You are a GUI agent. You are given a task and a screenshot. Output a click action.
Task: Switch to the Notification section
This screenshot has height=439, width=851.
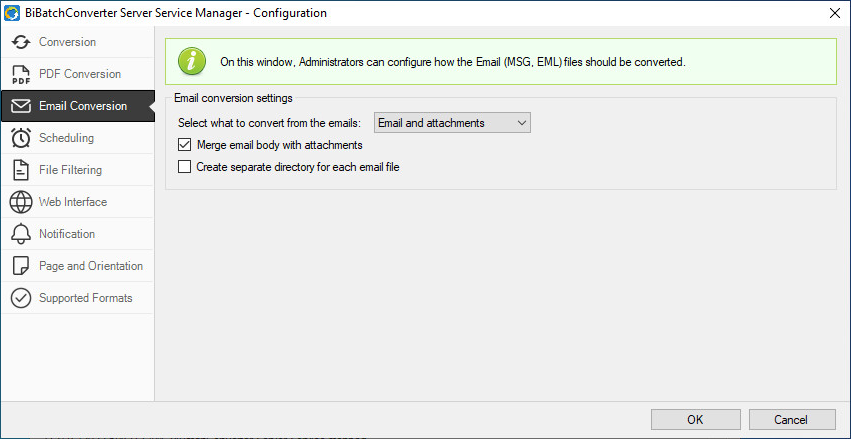67,234
